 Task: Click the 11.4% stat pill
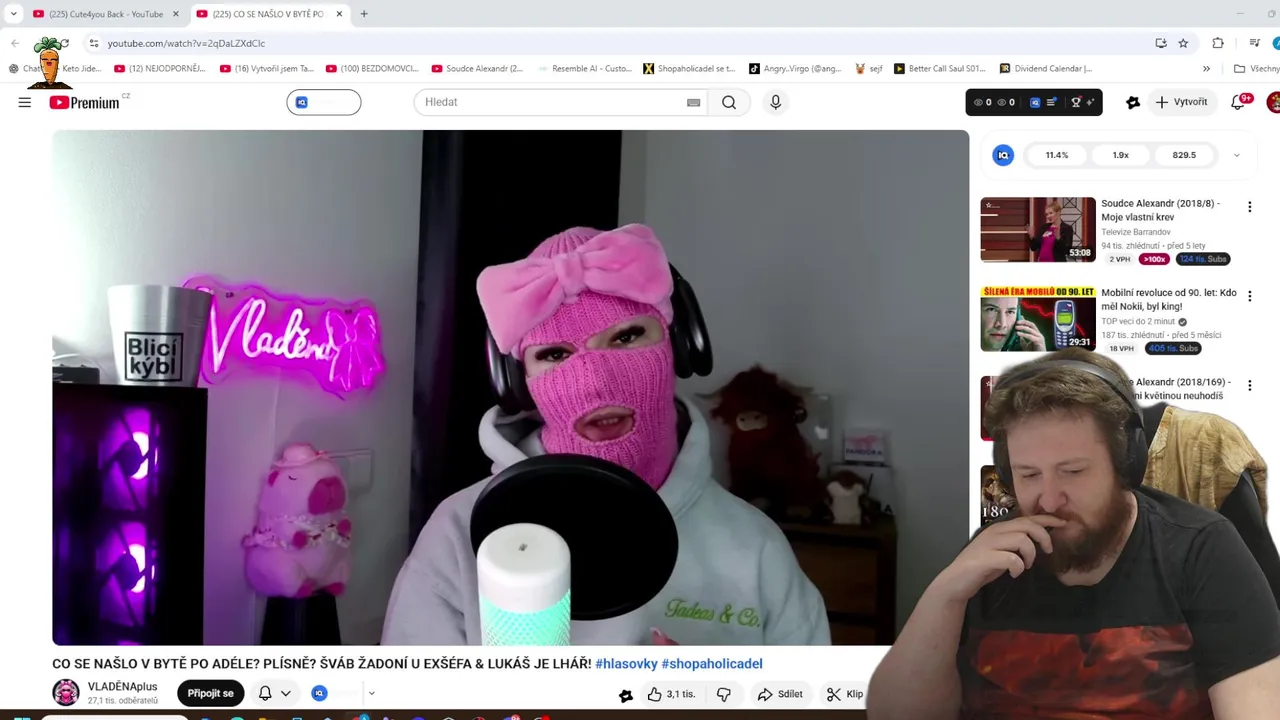(x=1057, y=155)
